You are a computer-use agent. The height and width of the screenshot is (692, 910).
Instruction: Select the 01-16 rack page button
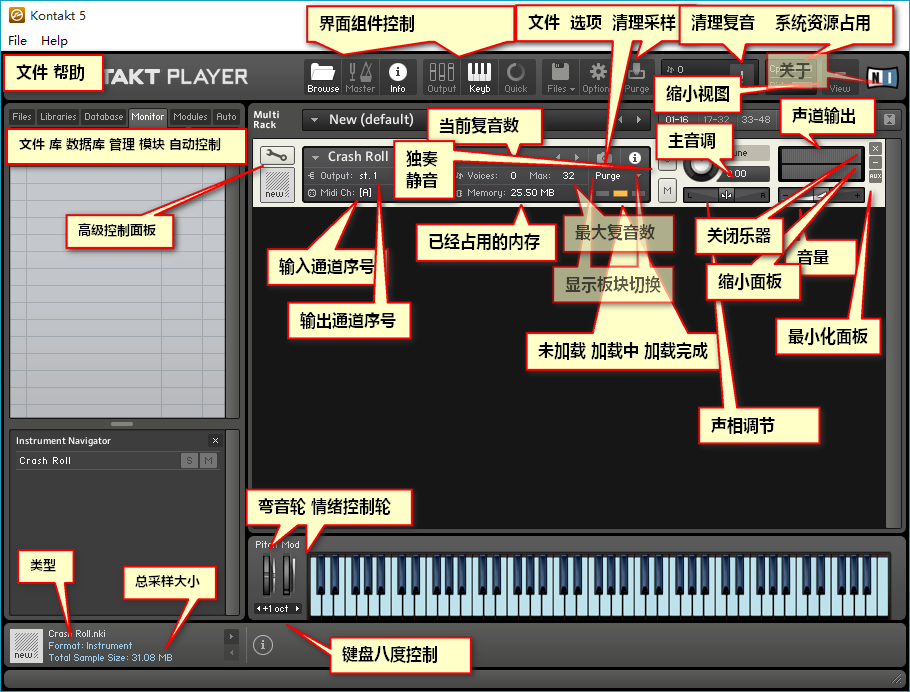676,120
